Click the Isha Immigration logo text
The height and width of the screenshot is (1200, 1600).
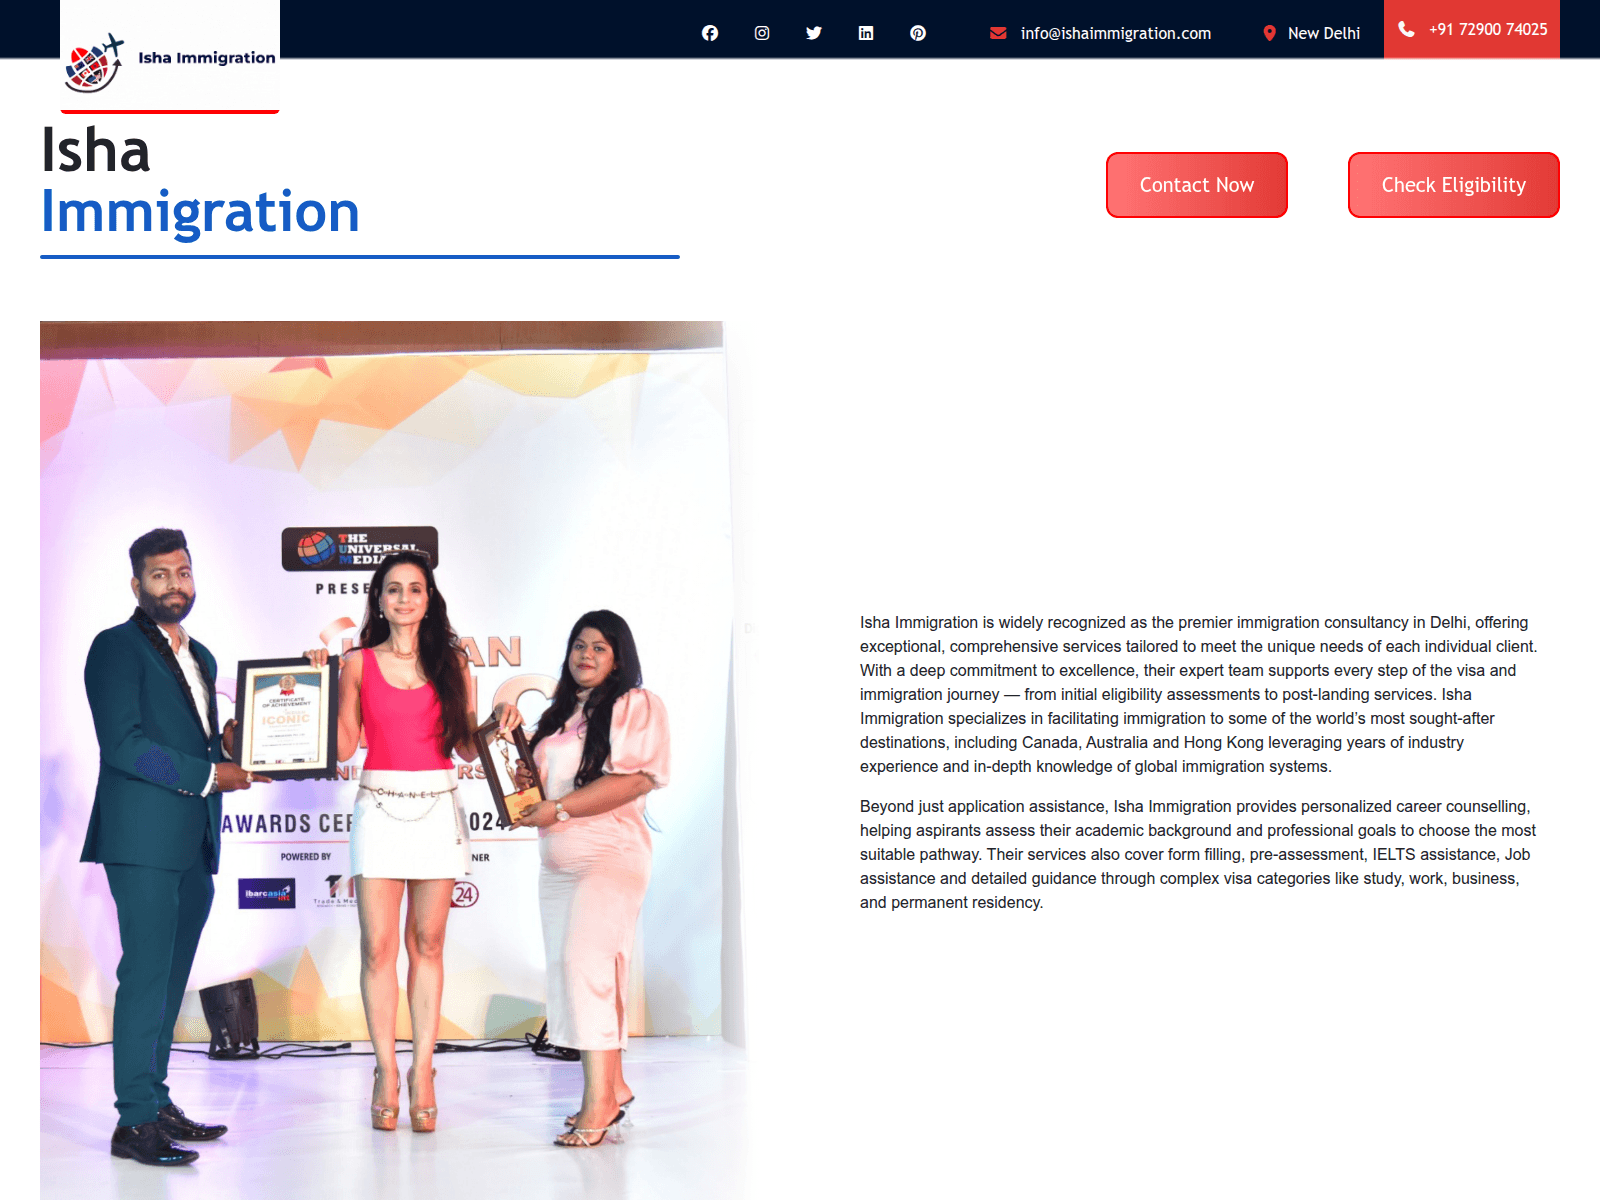(x=206, y=58)
